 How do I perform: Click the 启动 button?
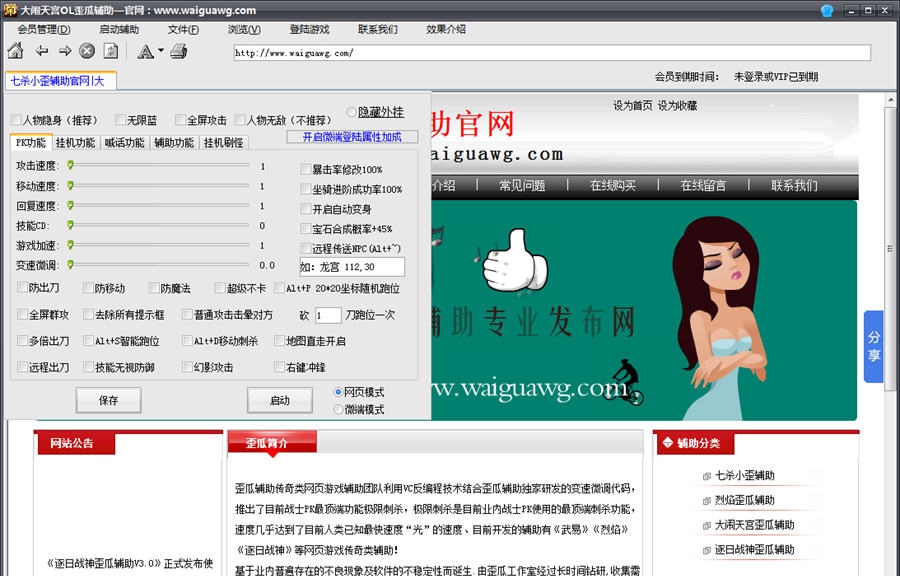[280, 400]
